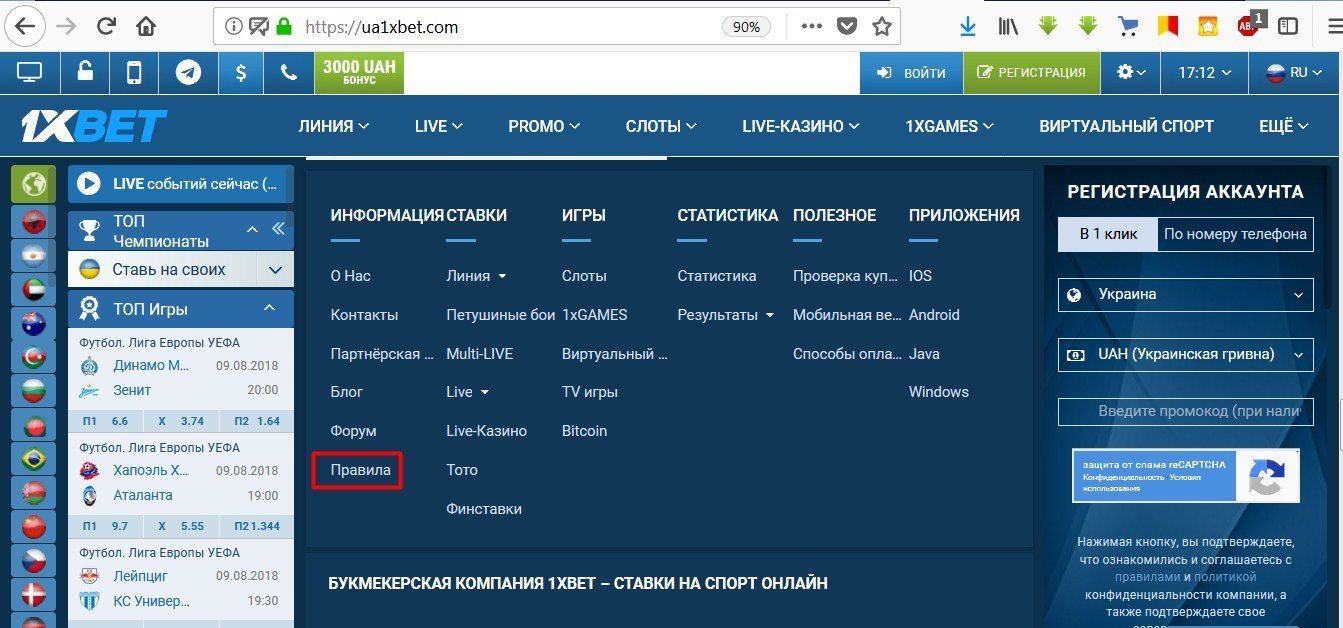Open the LIVE-КАЗИНО menu

tap(799, 126)
